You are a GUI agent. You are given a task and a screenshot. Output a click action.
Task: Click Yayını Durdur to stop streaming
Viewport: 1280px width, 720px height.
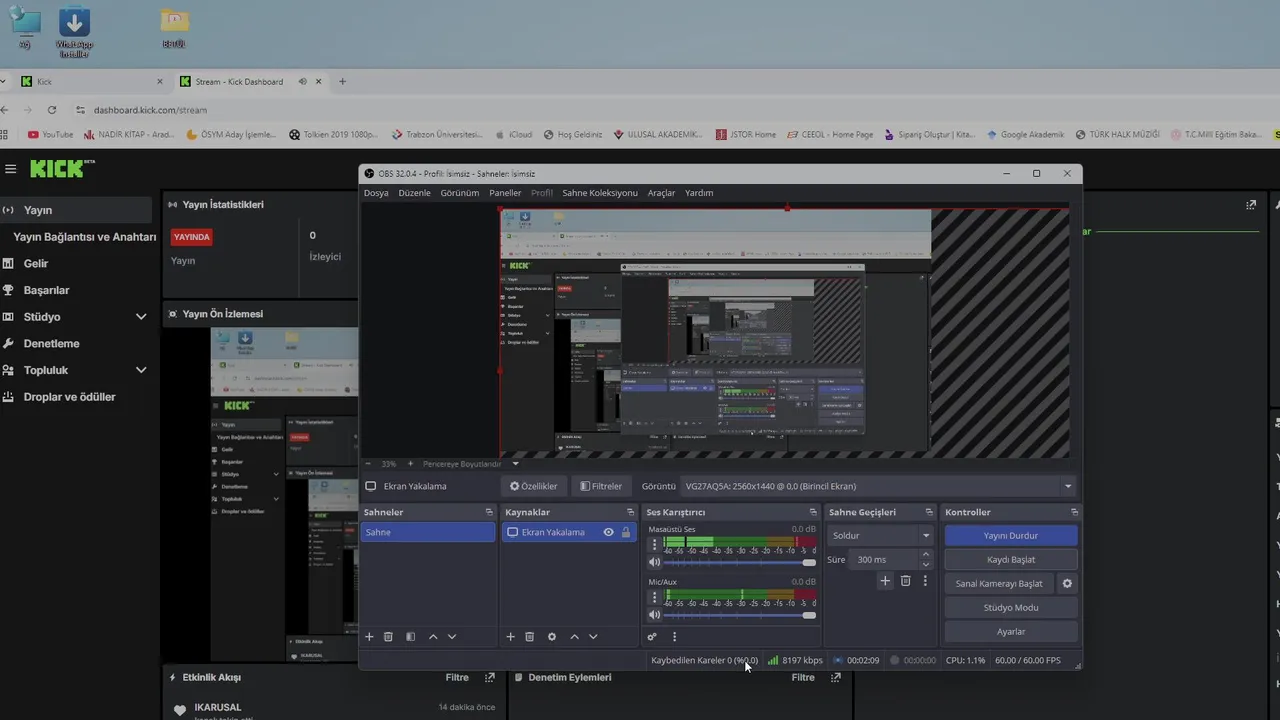(1011, 535)
